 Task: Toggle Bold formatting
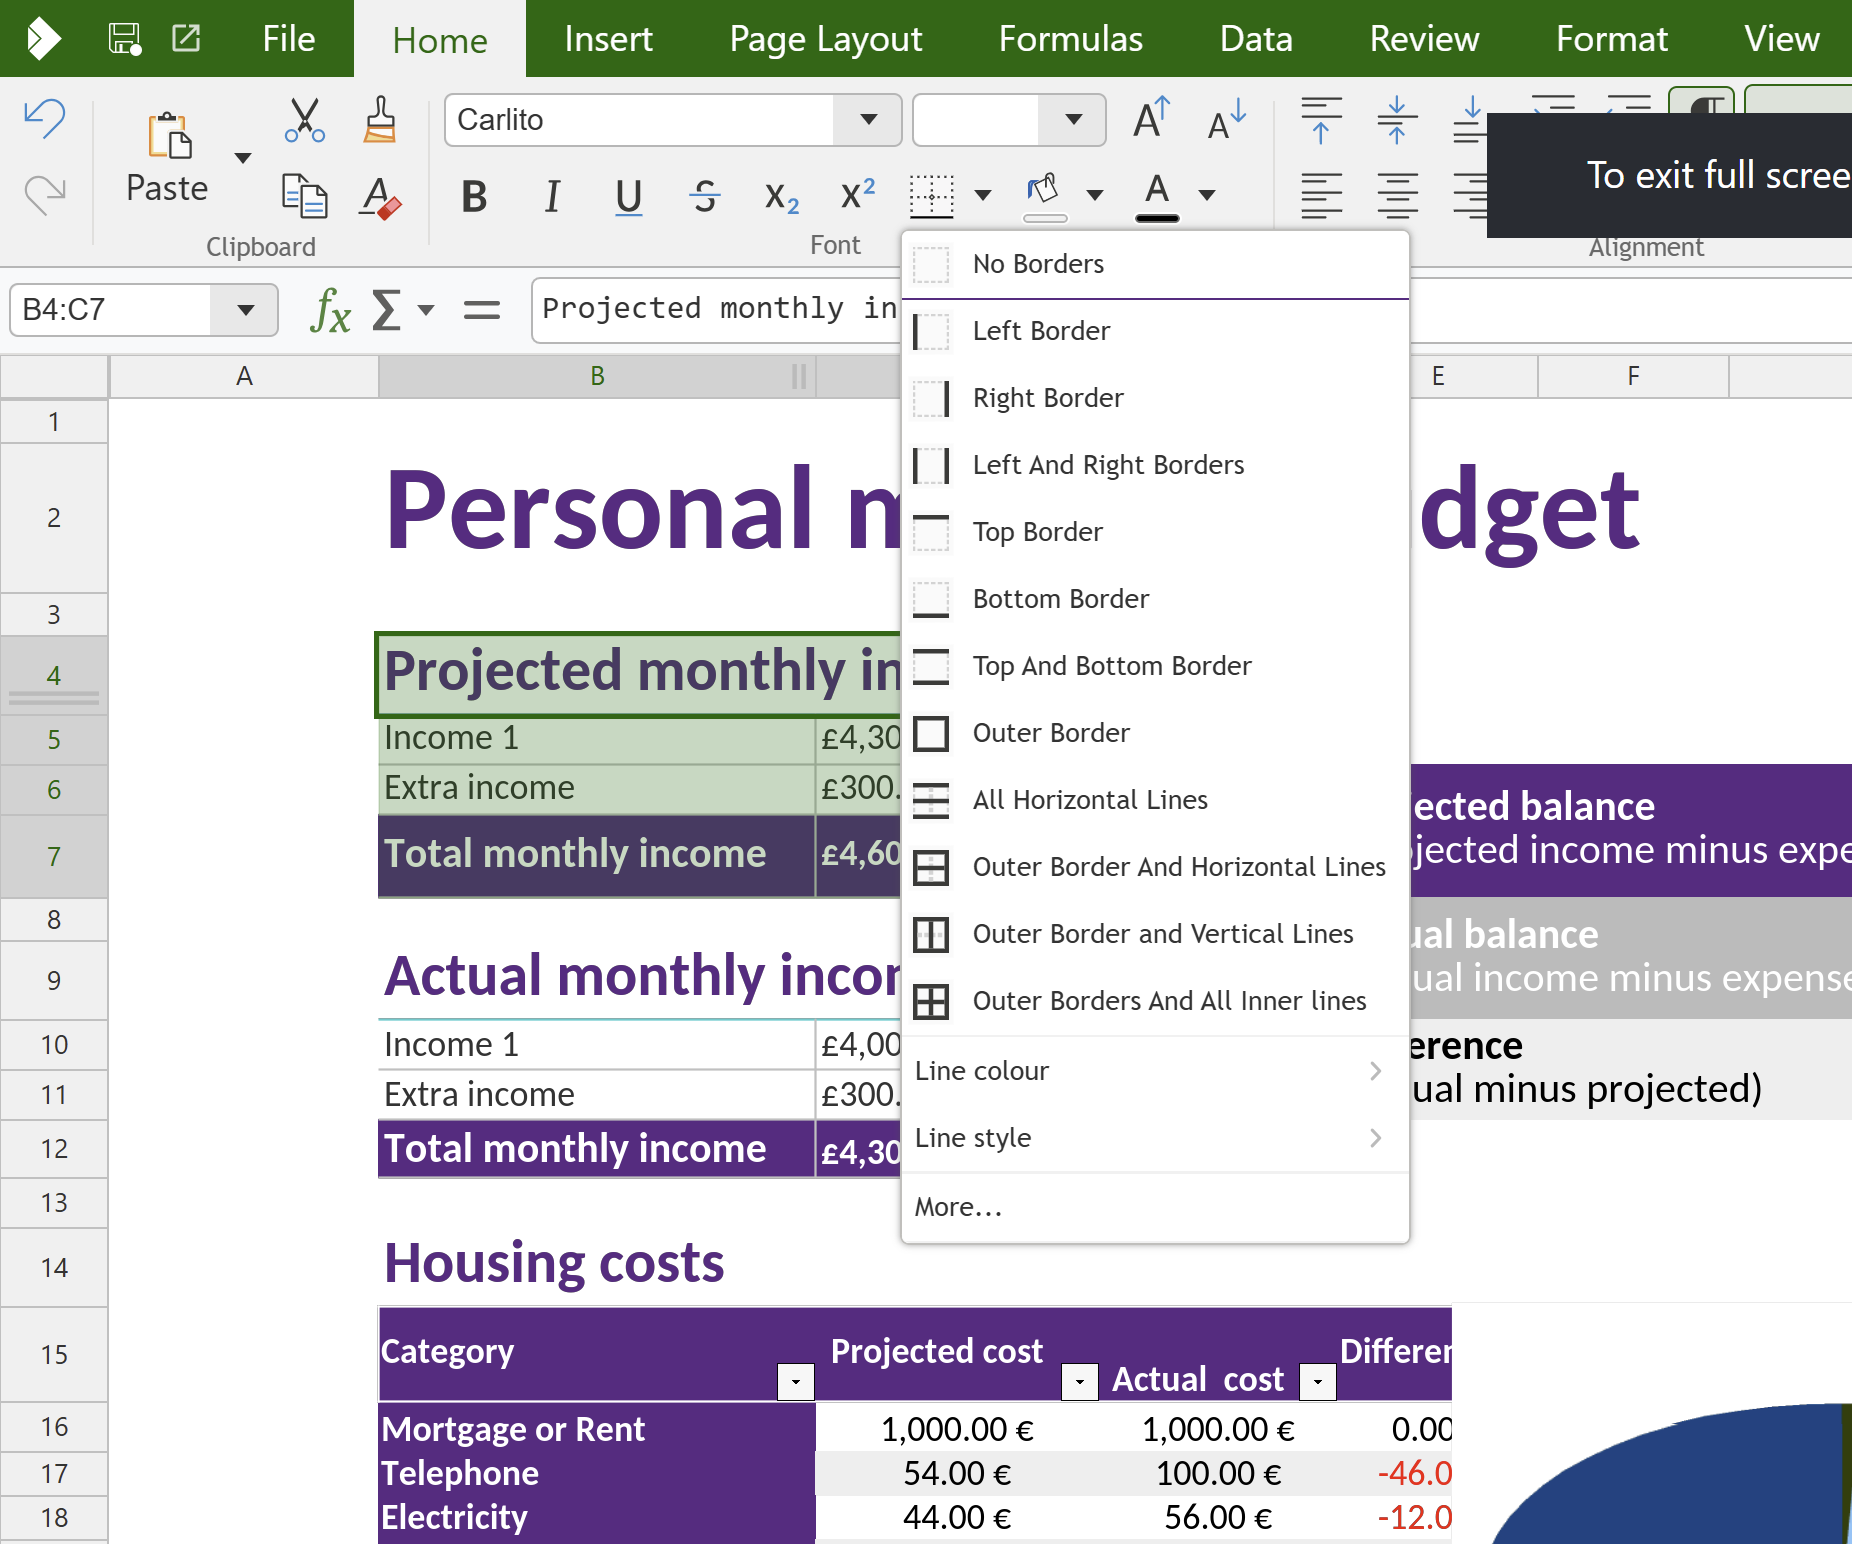pos(474,197)
